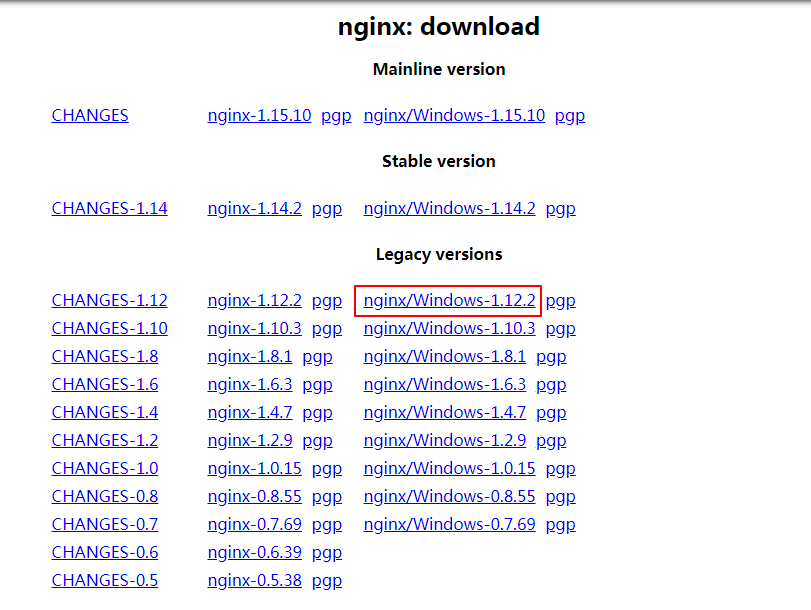811x610 pixels.
Task: Open the CHANGES-0.8 link
Action: (105, 496)
